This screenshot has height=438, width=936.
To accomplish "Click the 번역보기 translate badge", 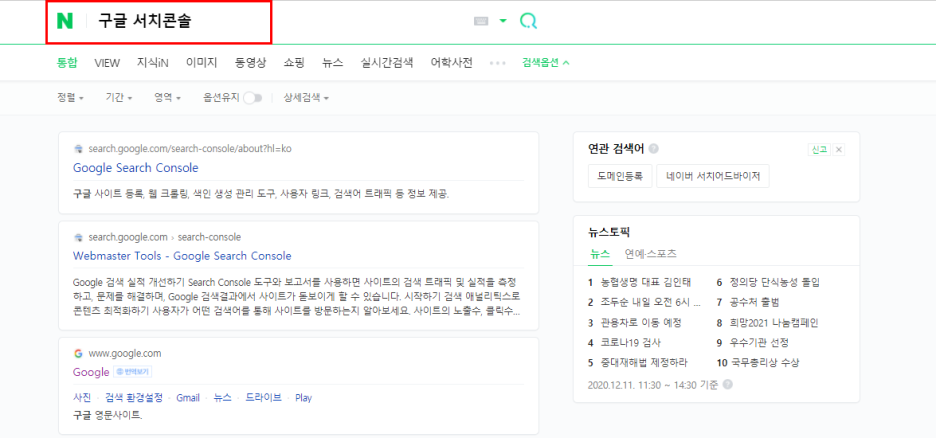I will (133, 372).
